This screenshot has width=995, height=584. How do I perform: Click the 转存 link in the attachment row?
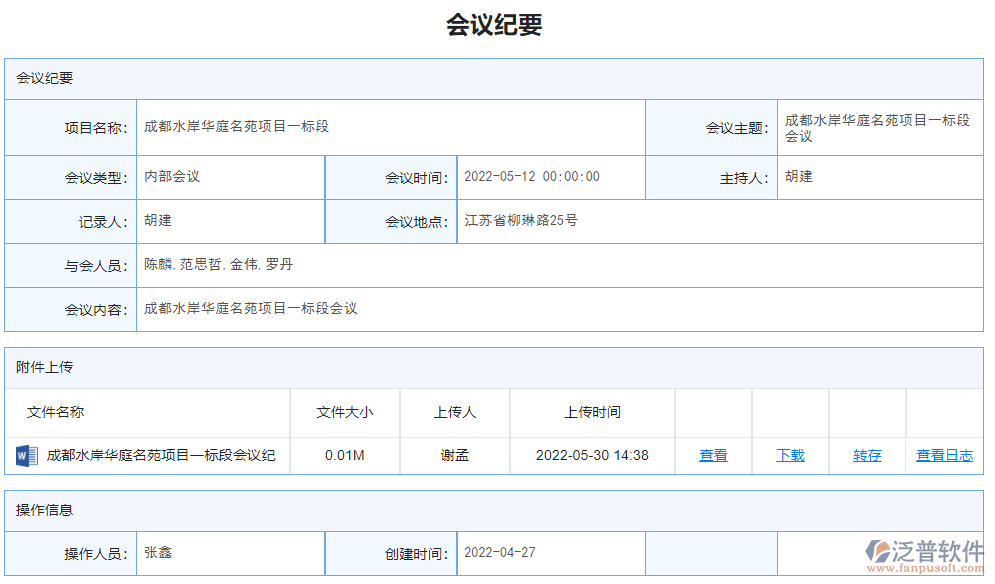pos(866,455)
